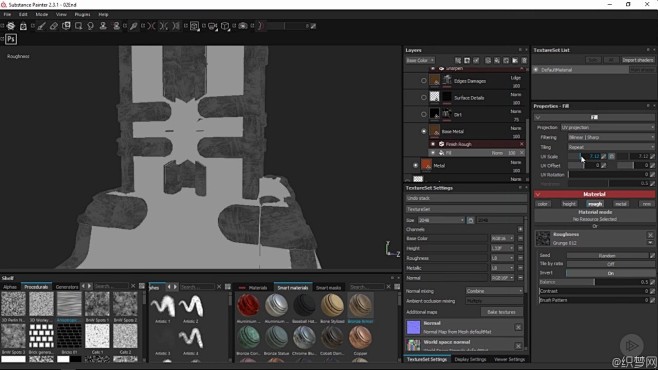Open the Roughness channel format dropdown

502,258
